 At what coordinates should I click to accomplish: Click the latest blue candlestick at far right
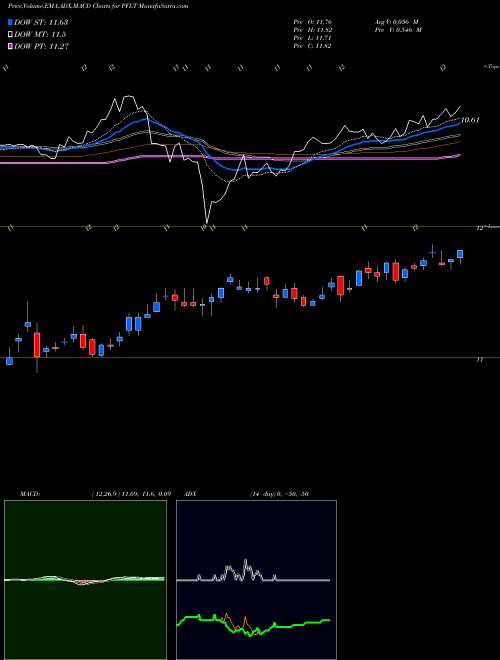coord(460,254)
